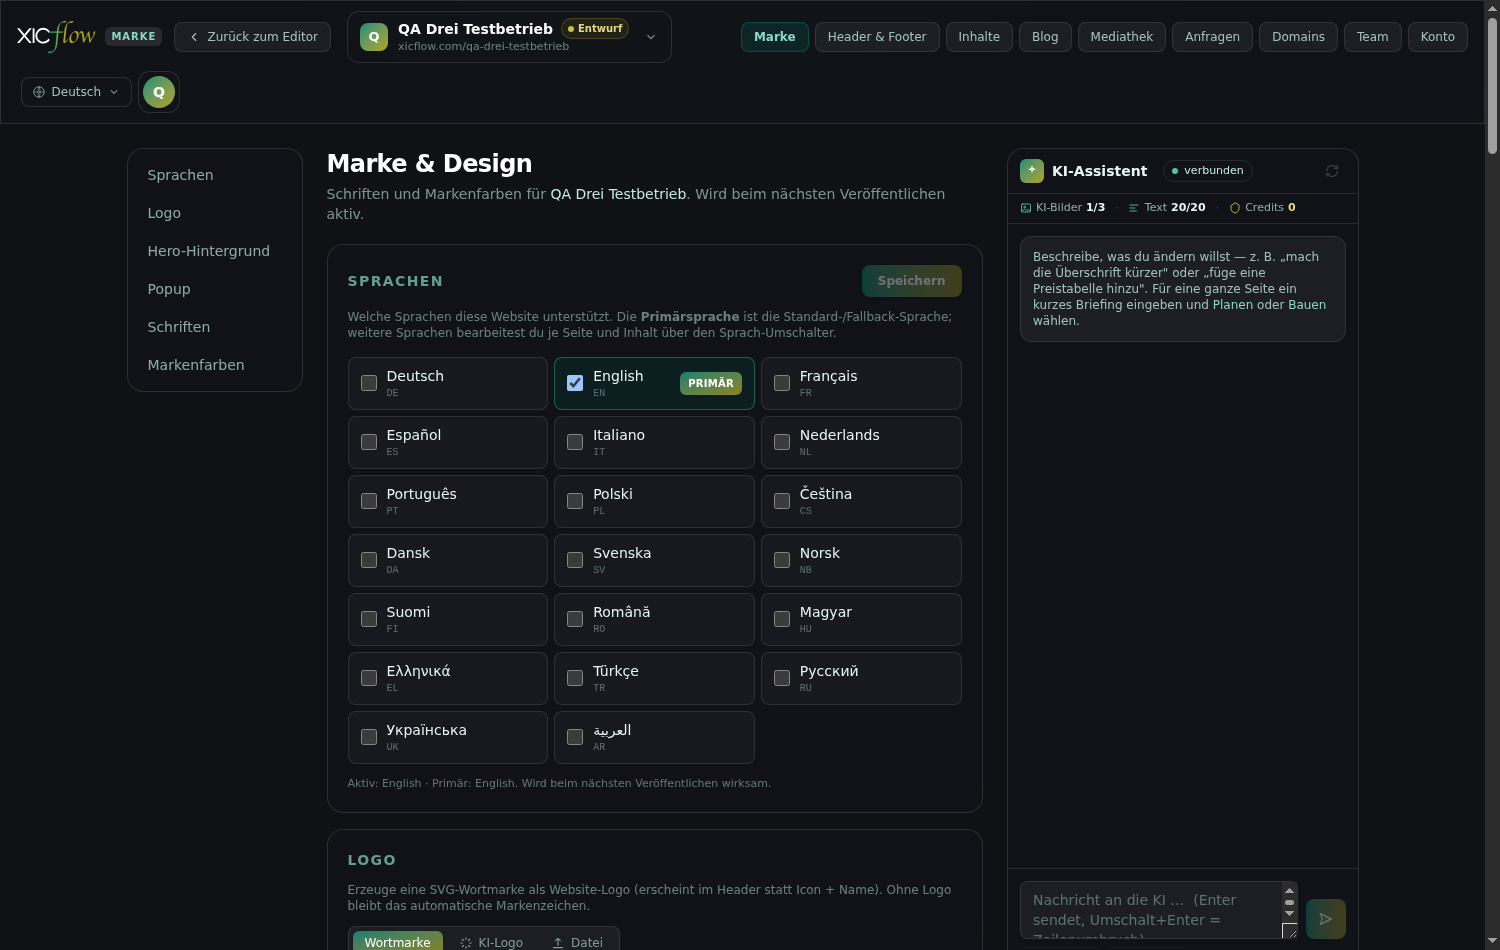Enable the Português language checkbox
Image resolution: width=1500 pixels, height=950 pixels.
pos(369,501)
